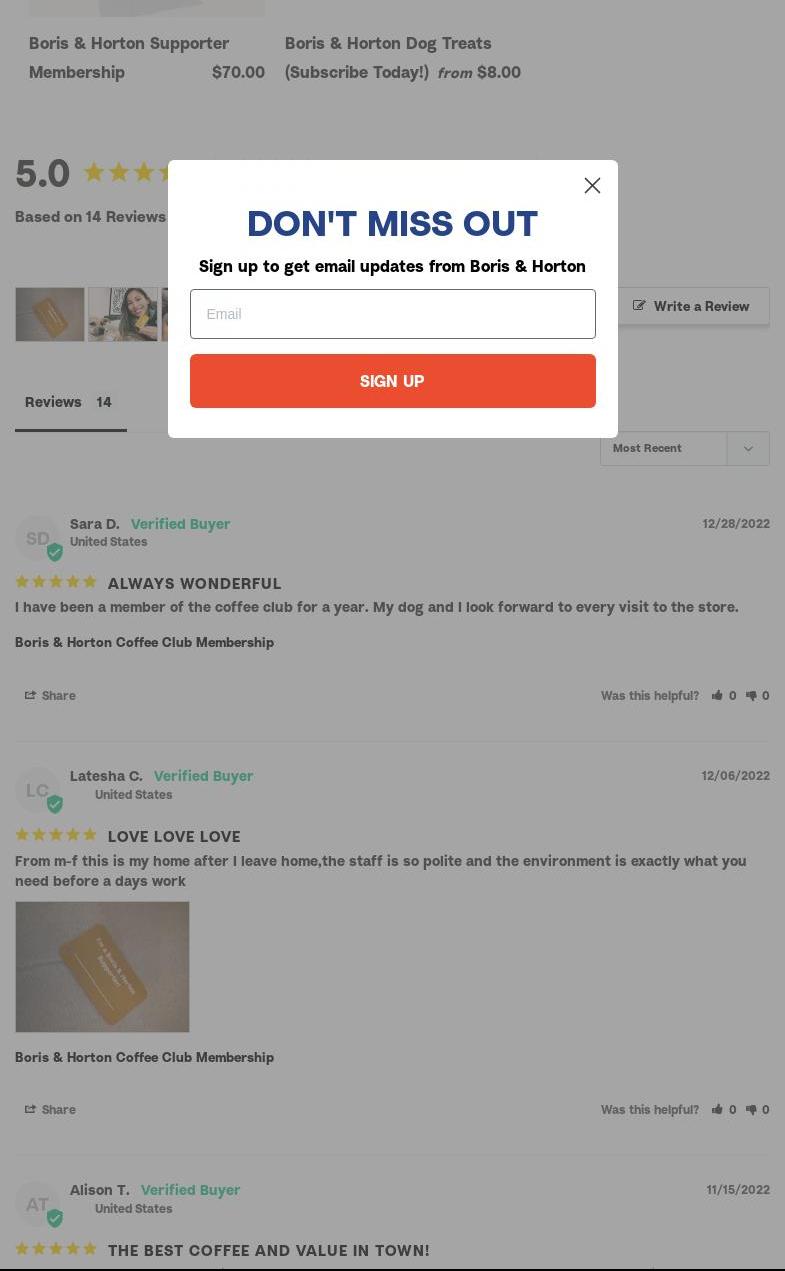Viewport: 785px width, 1271px height.
Task: Share Latesha C.'s review
Action: pos(50,1110)
